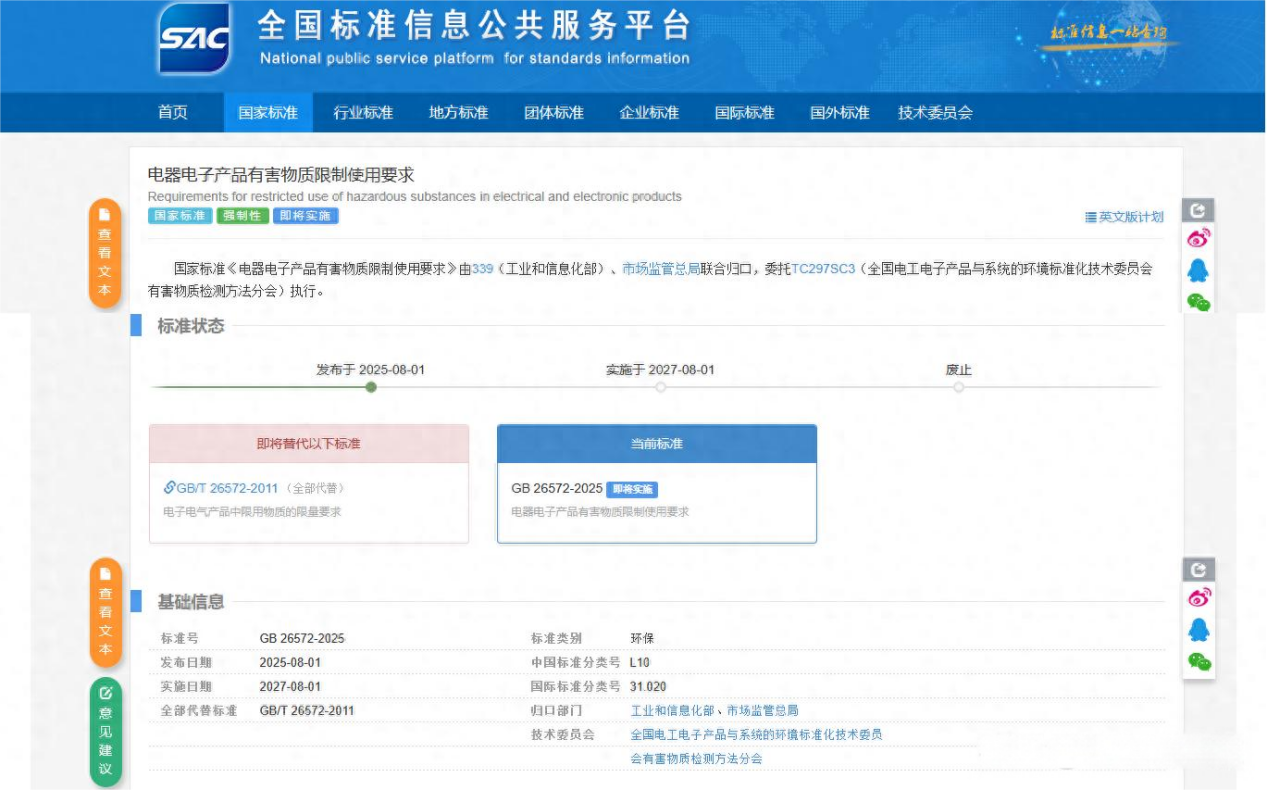This screenshot has height=790, width=1267.
Task: Open the 意见建议 green feedback button
Action: click(105, 733)
